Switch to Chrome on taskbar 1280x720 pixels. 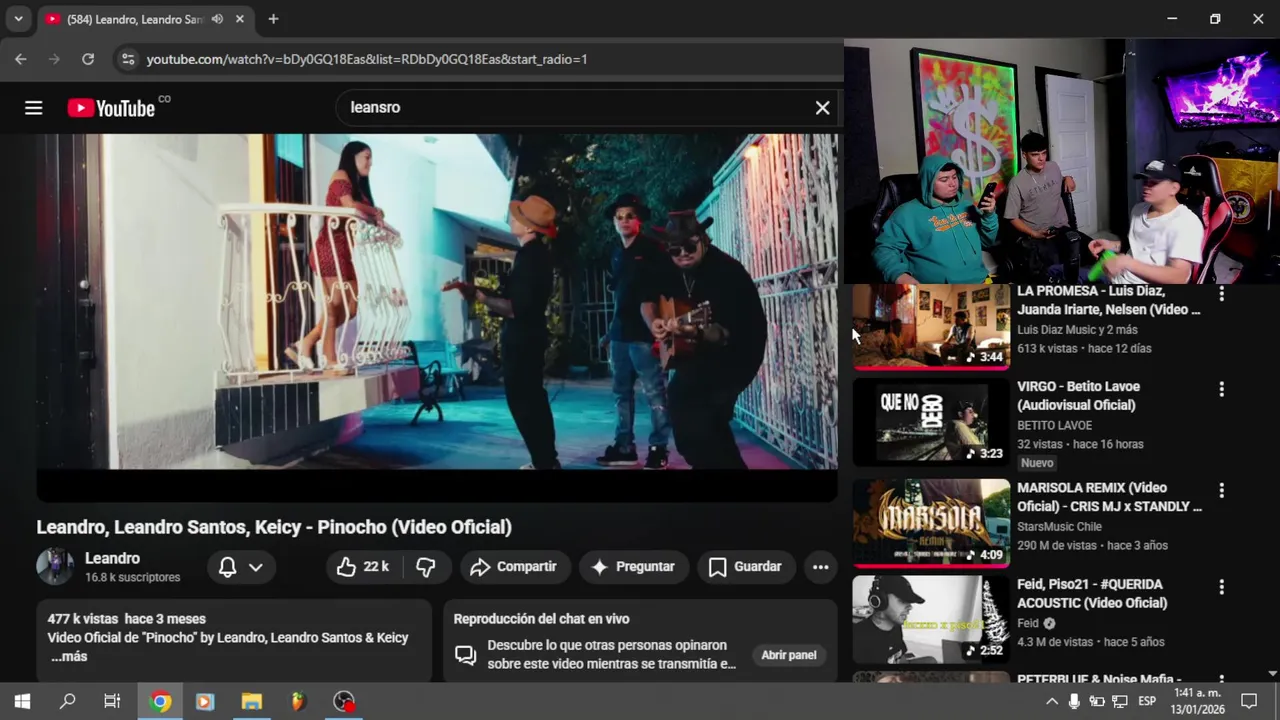tap(160, 701)
